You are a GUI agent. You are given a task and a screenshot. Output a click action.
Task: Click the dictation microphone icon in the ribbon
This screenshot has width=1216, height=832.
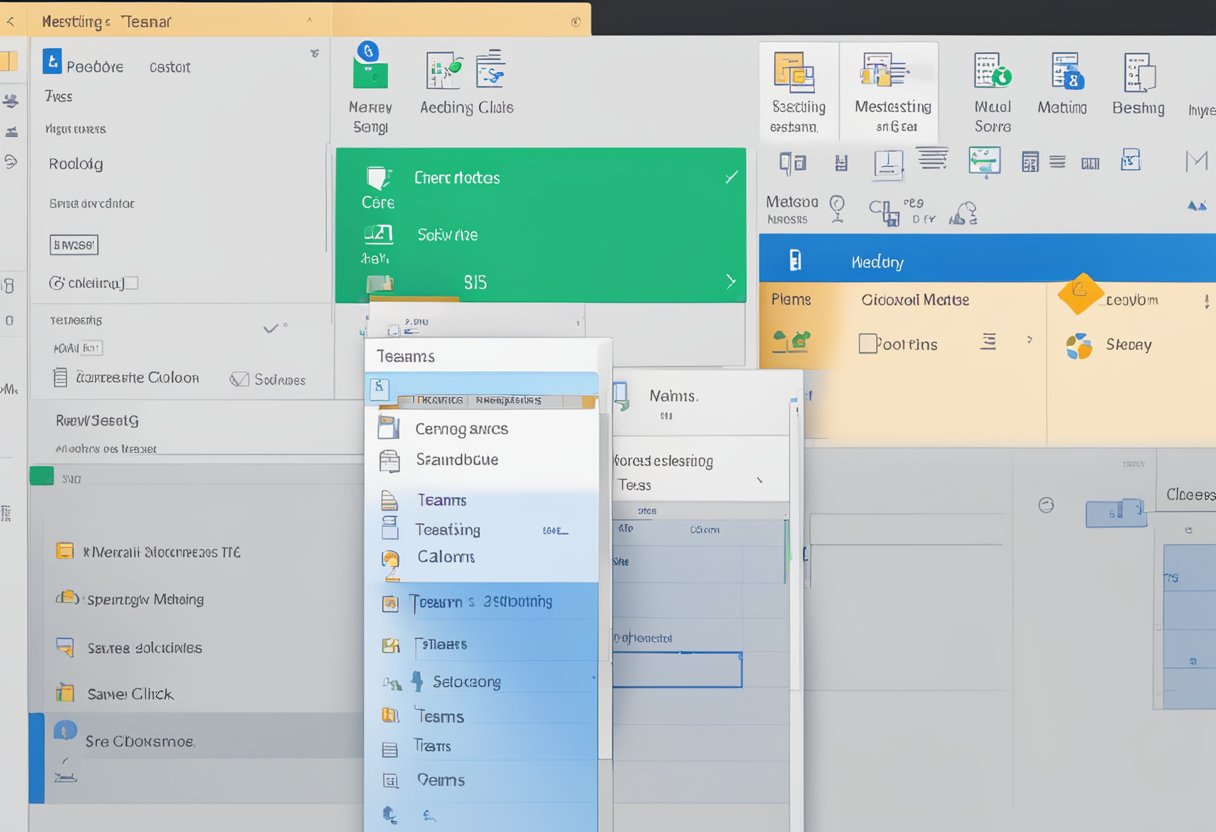[963, 211]
